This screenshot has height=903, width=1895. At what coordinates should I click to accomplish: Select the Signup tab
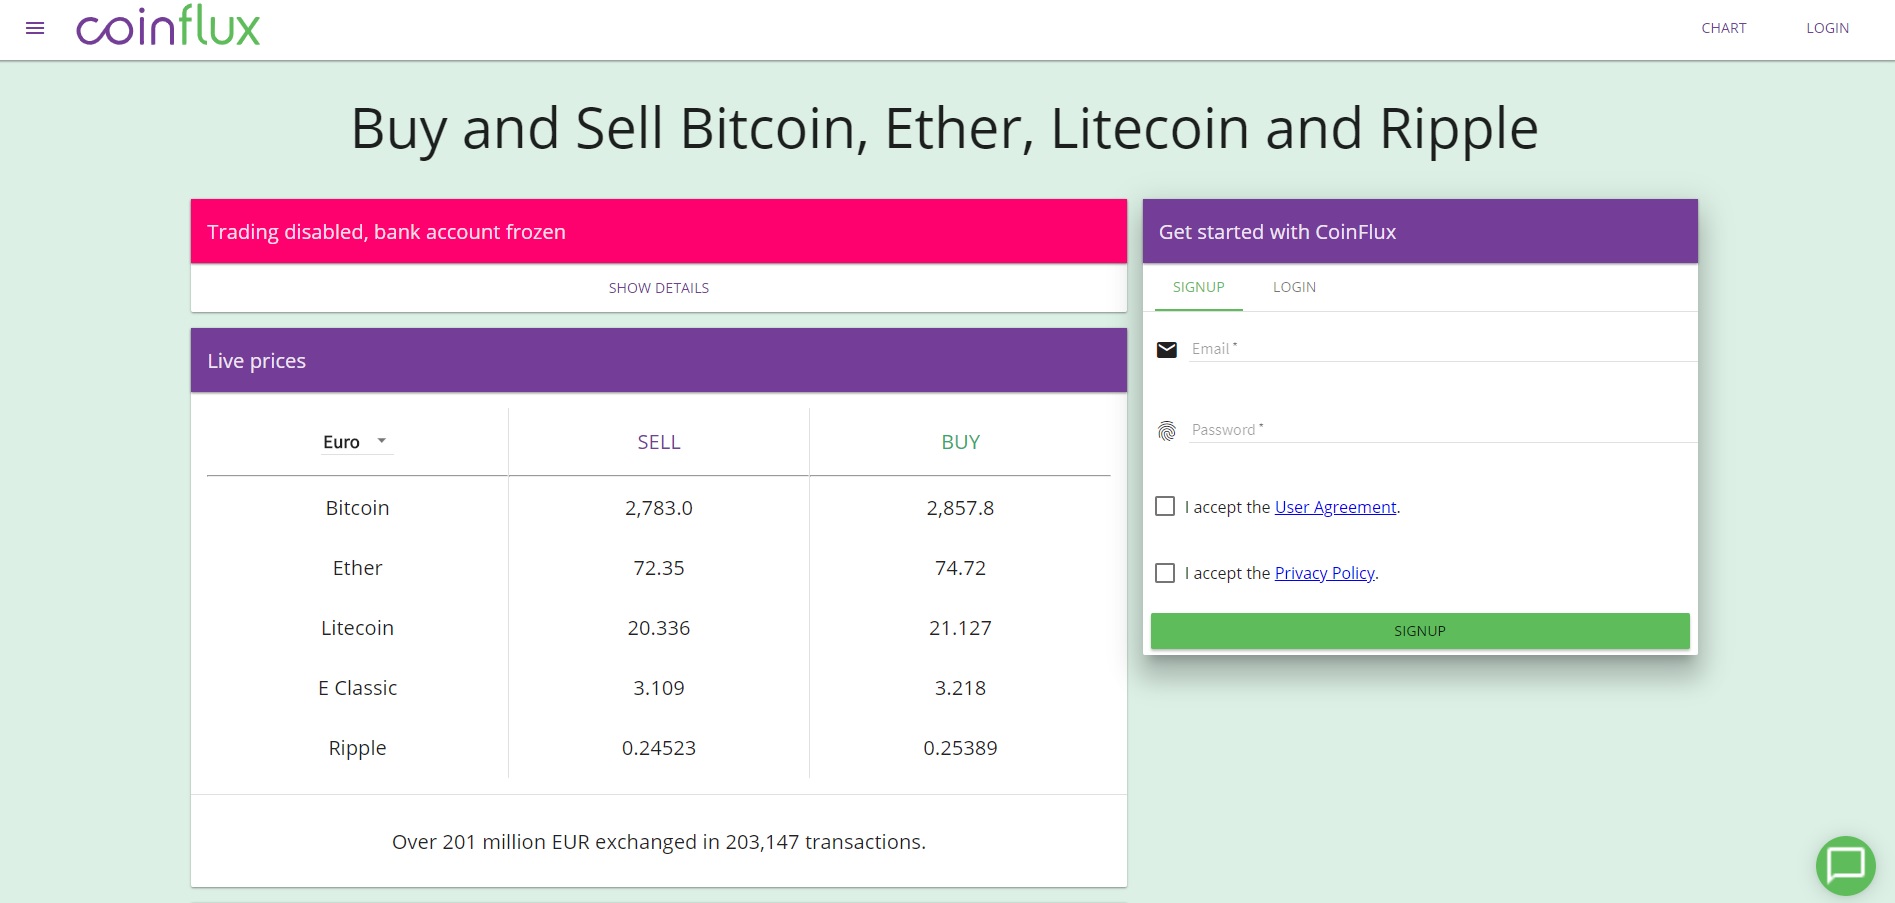coord(1198,287)
